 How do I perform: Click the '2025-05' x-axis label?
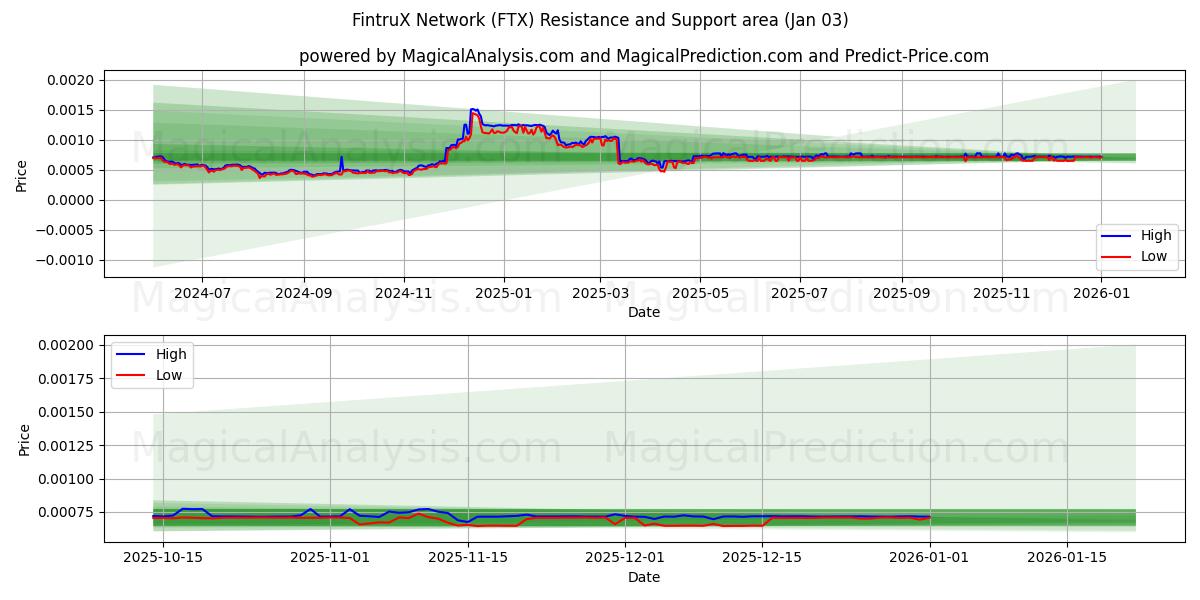(x=700, y=294)
